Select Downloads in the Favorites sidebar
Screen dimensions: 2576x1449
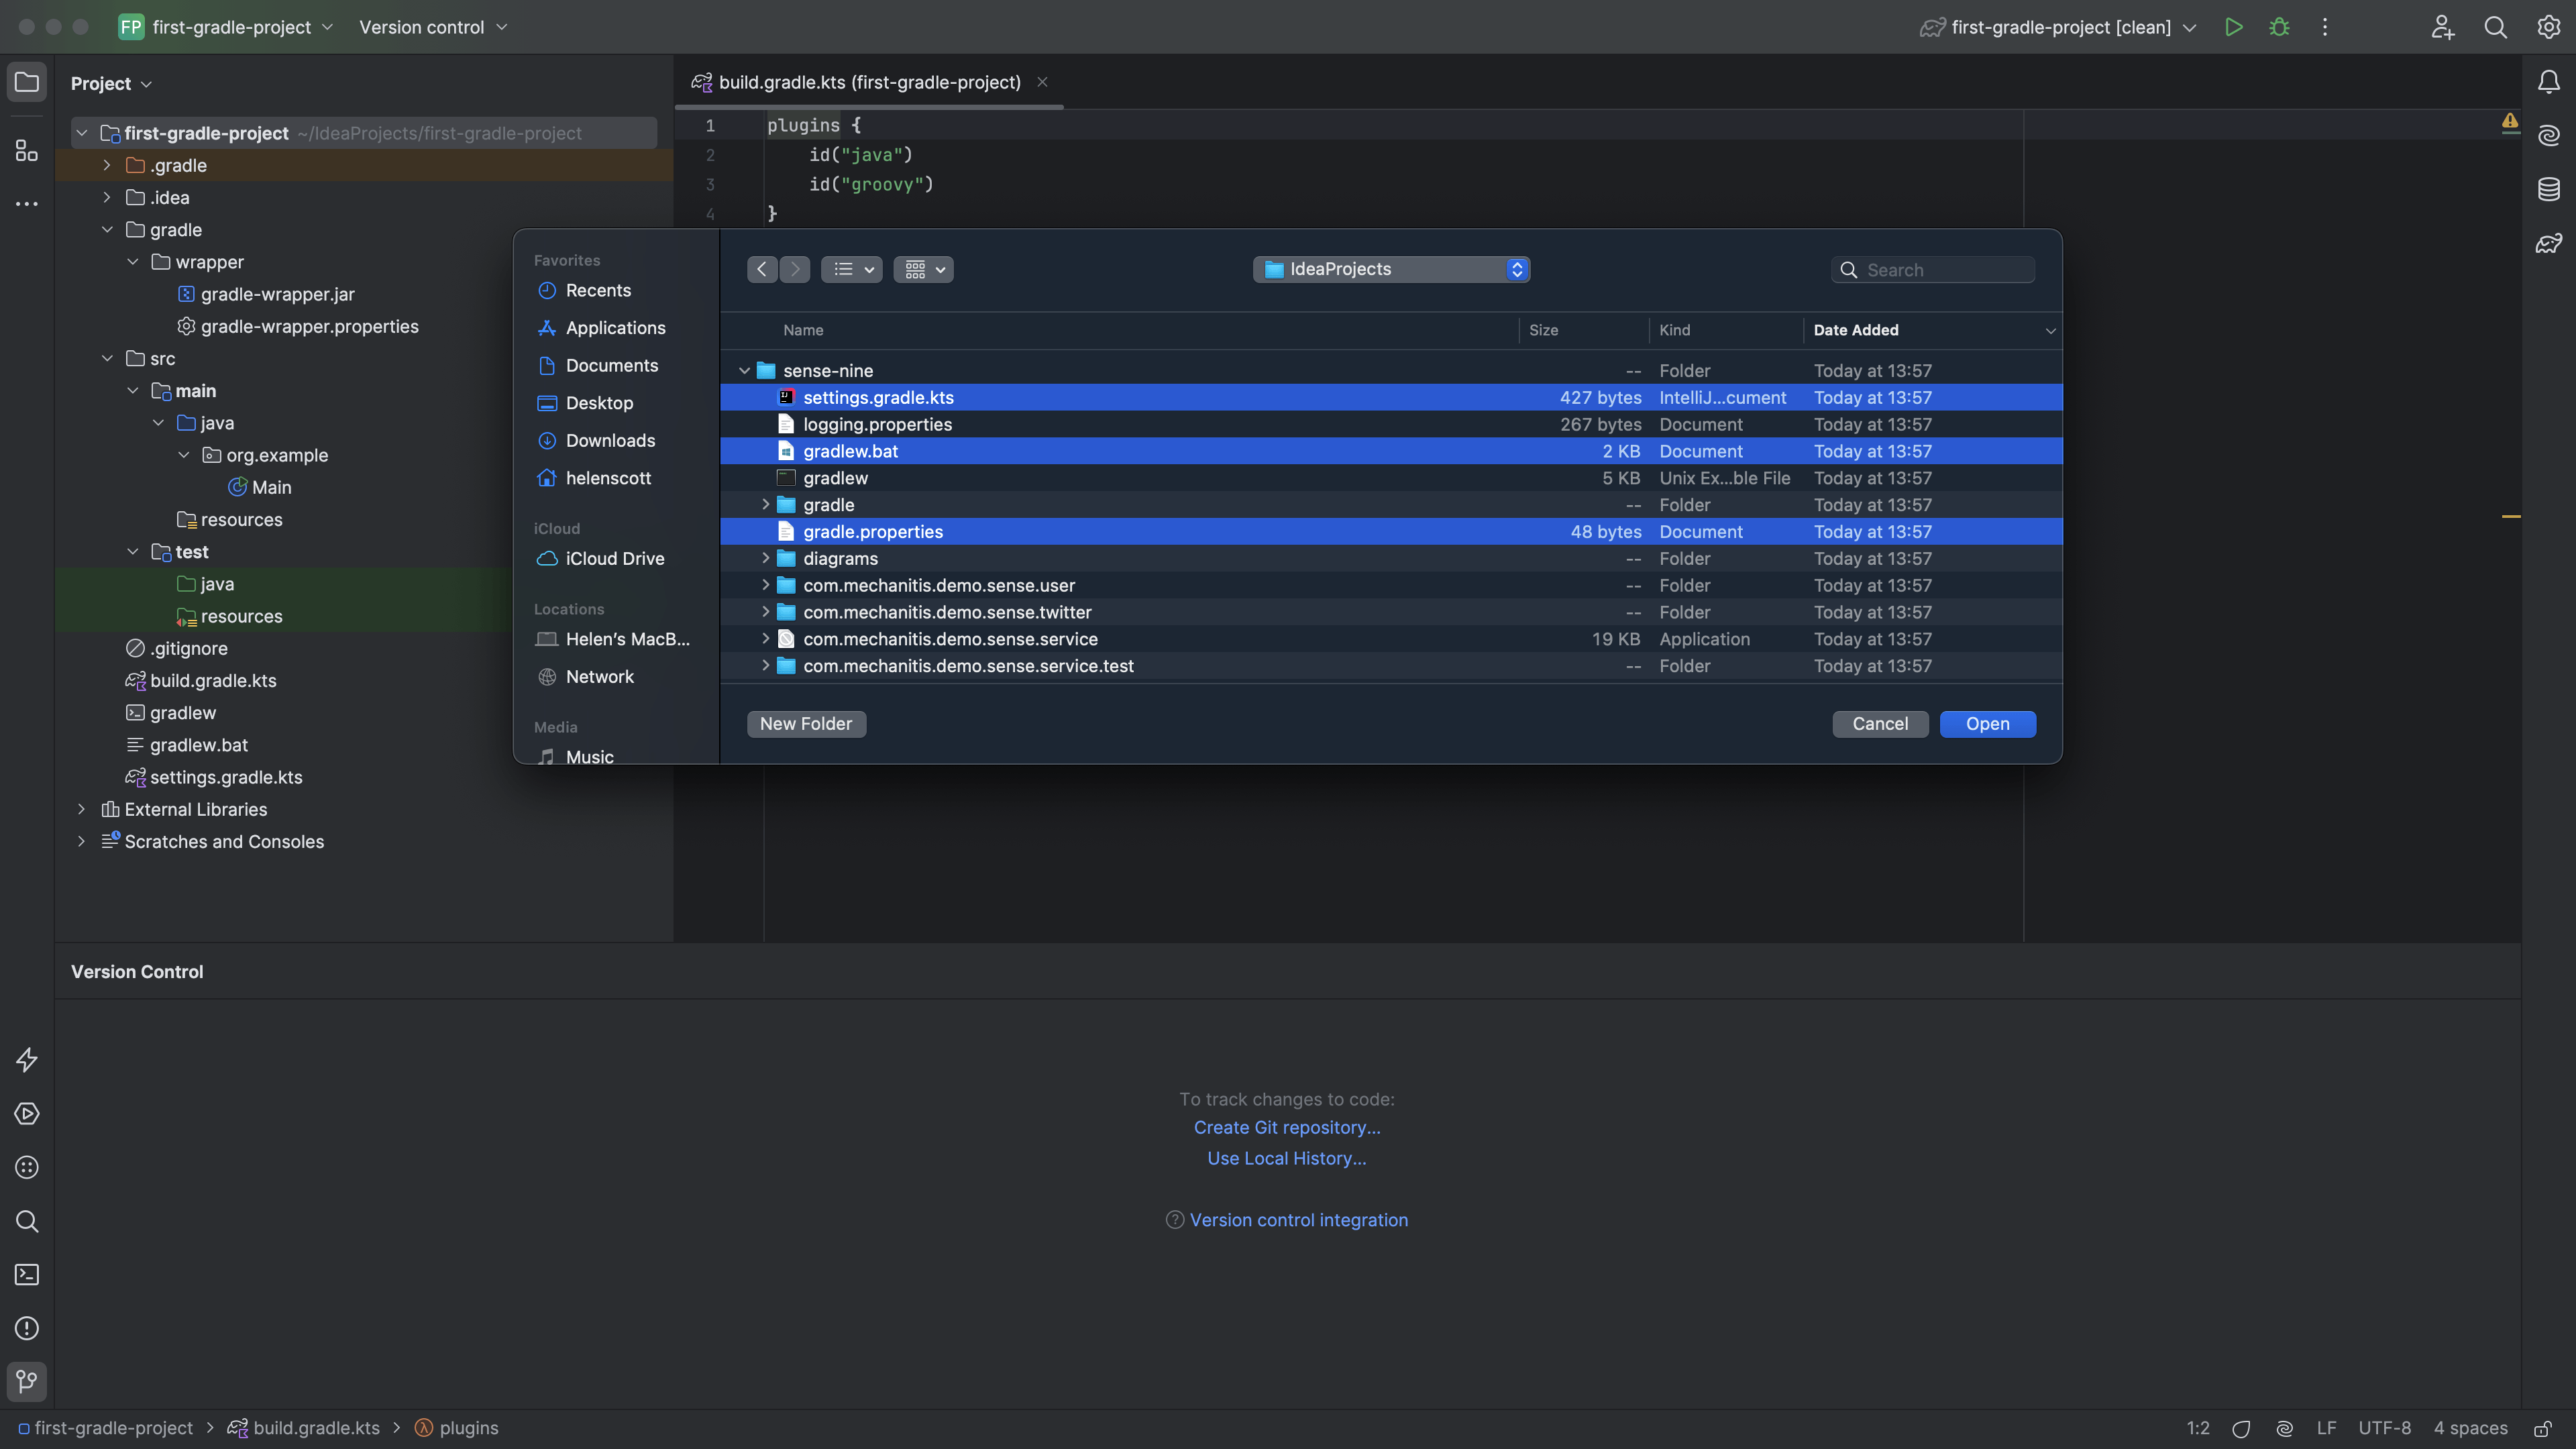click(610, 441)
